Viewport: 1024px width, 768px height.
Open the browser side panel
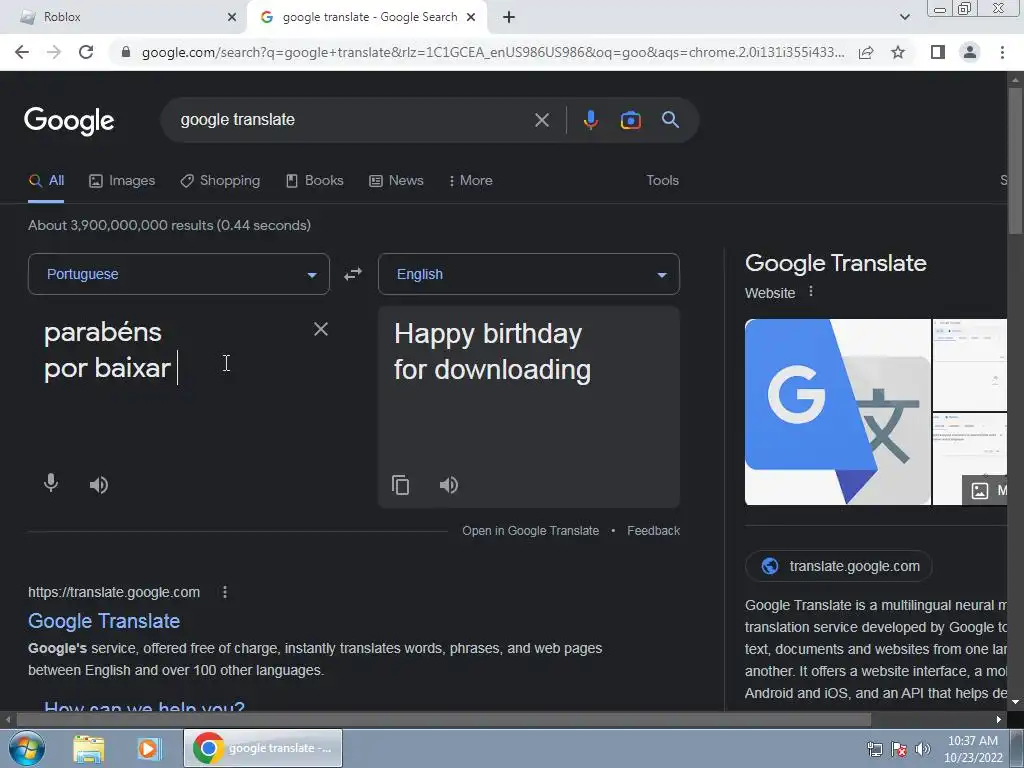[938, 52]
